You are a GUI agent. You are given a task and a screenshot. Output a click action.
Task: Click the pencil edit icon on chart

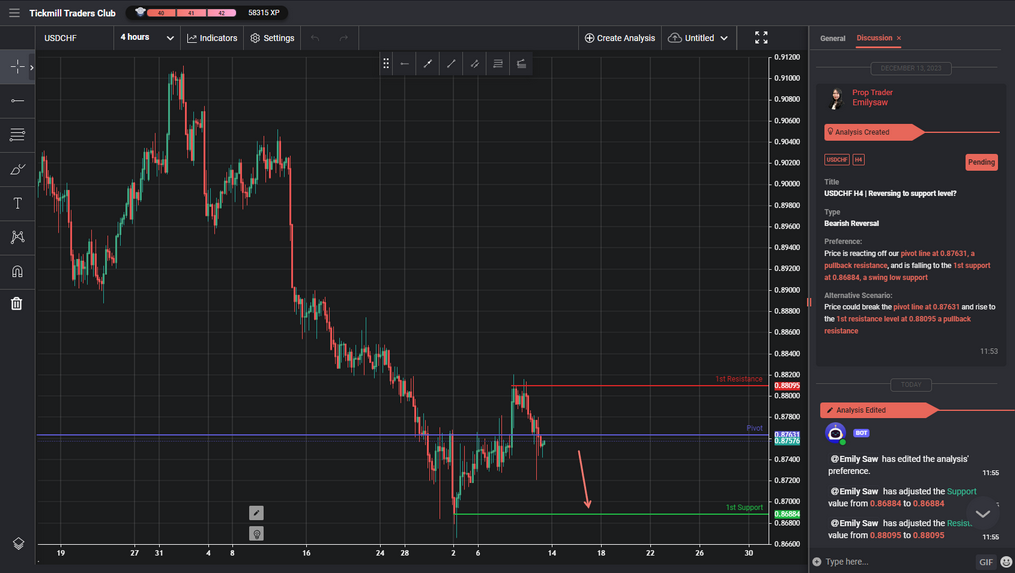pyautogui.click(x=256, y=513)
